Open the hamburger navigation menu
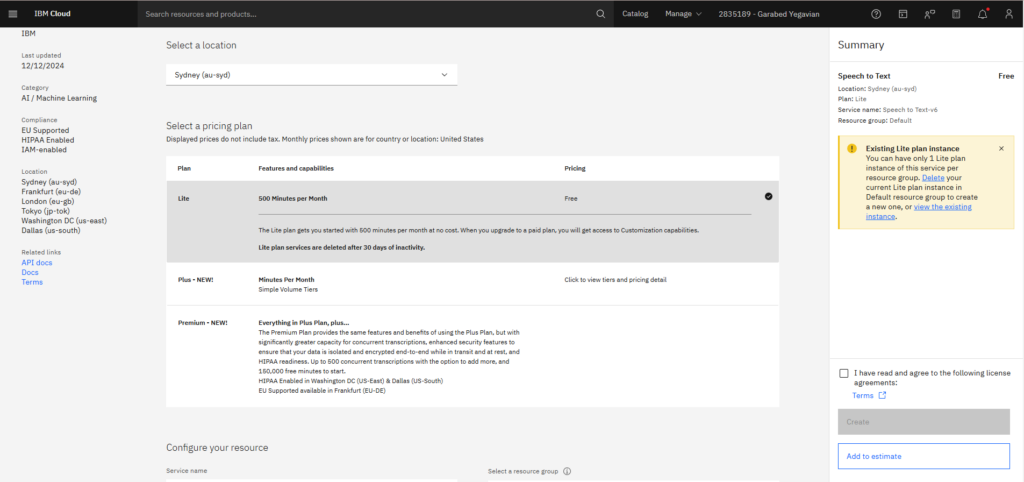Viewport: 1024px width, 482px height. point(13,14)
